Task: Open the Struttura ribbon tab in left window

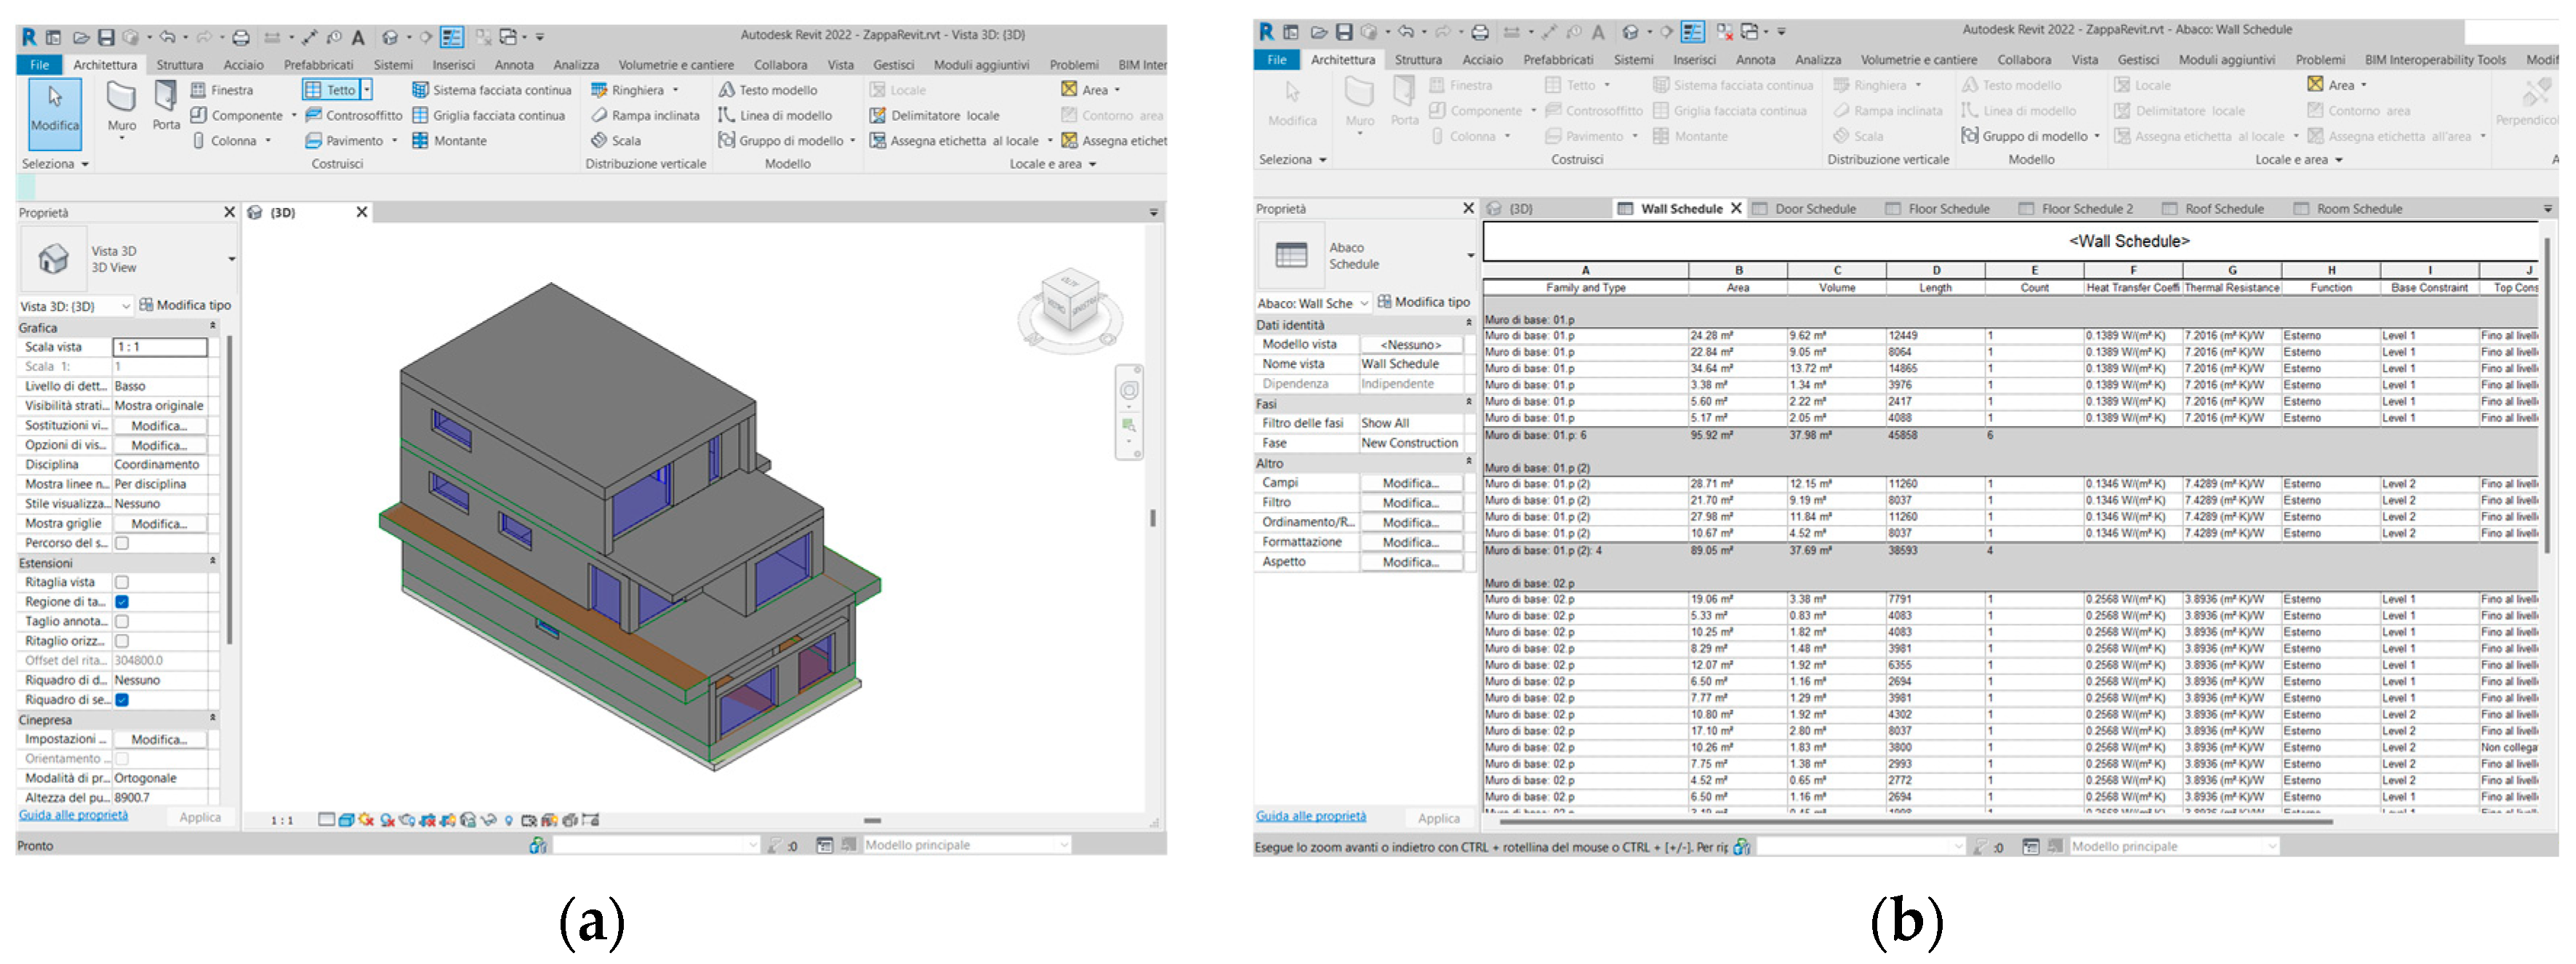Action: (179, 65)
